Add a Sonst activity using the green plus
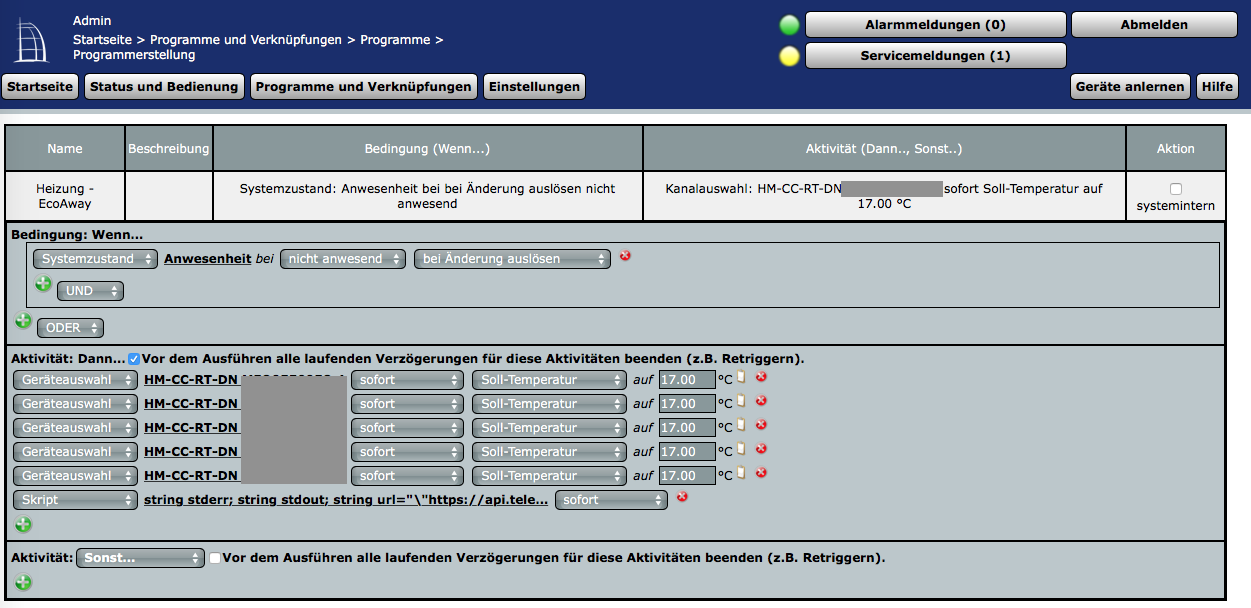This screenshot has width=1251, height=608. 23,582
